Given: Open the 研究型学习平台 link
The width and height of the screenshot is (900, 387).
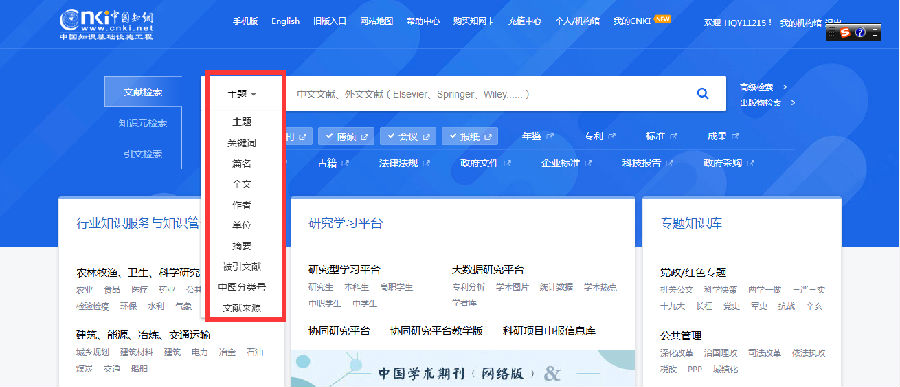Looking at the screenshot, I should [344, 269].
